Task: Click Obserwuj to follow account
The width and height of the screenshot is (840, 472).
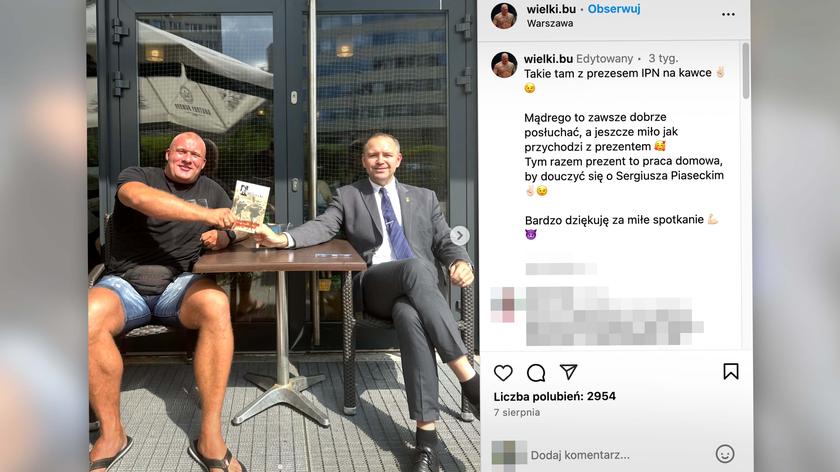Action: coord(614,9)
